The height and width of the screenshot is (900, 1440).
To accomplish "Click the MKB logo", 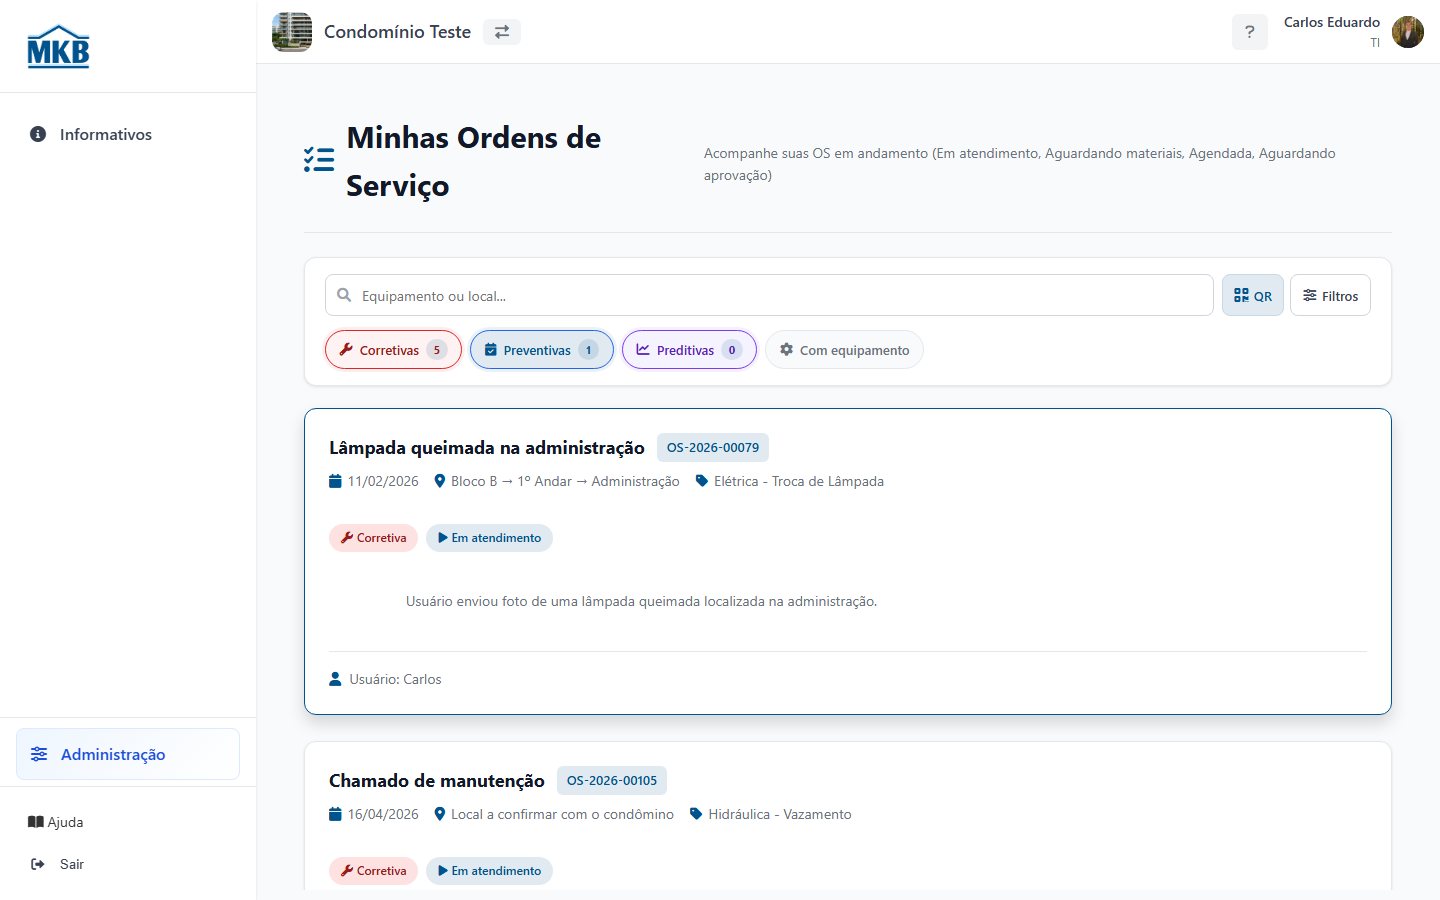I will coord(58,46).
